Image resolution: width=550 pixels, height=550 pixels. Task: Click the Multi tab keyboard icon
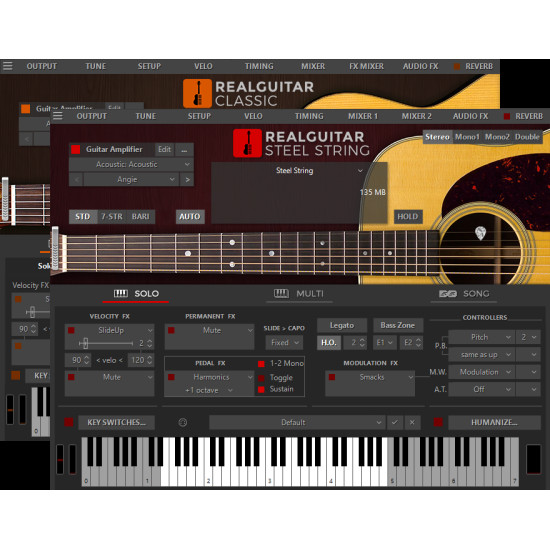click(x=281, y=294)
